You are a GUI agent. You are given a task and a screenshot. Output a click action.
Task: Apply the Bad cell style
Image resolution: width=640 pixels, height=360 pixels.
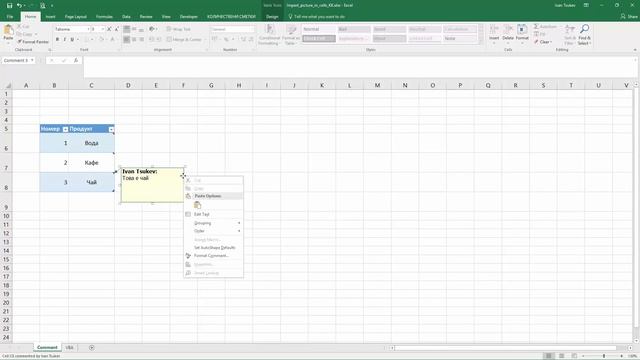pyautogui.click(x=354, y=29)
